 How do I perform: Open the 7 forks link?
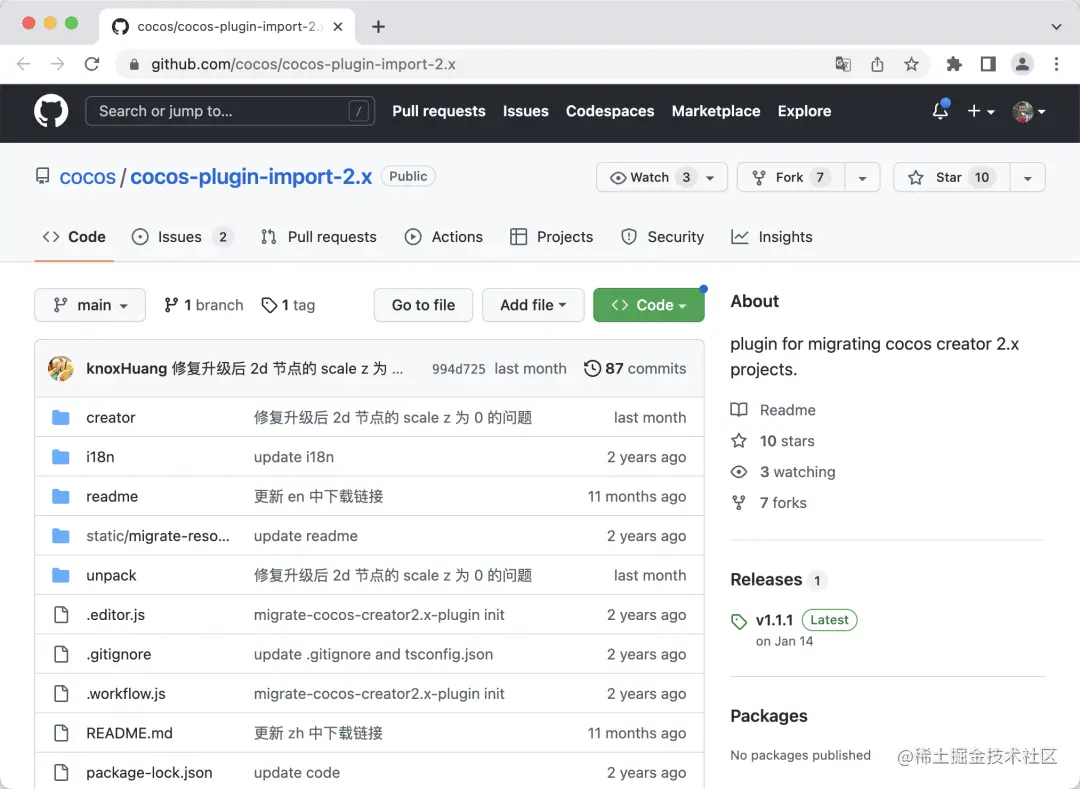click(769, 503)
